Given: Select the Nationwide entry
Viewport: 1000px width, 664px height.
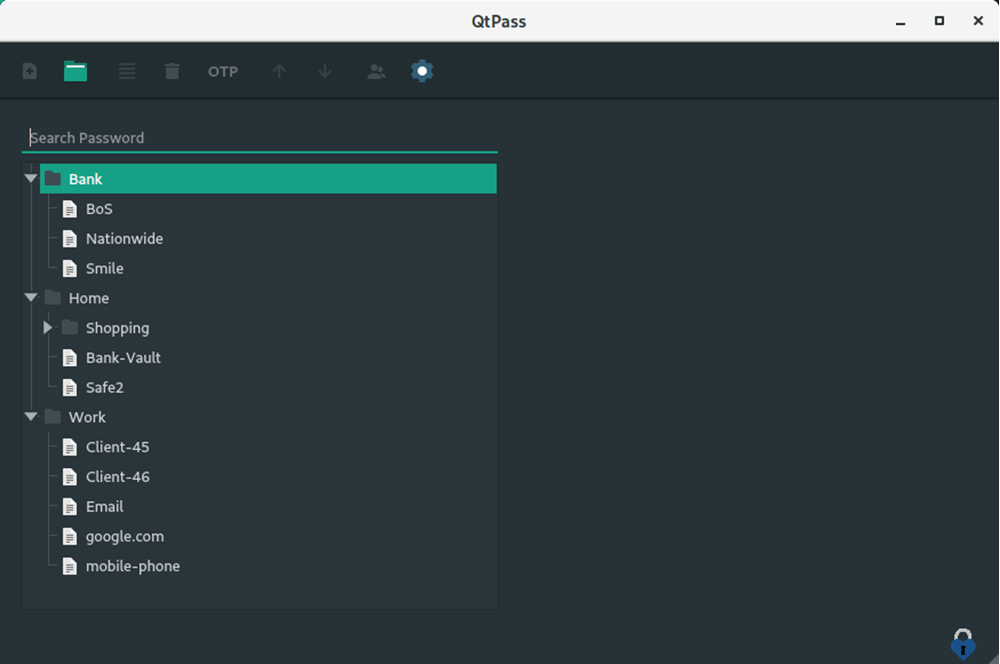Looking at the screenshot, I should (x=124, y=239).
